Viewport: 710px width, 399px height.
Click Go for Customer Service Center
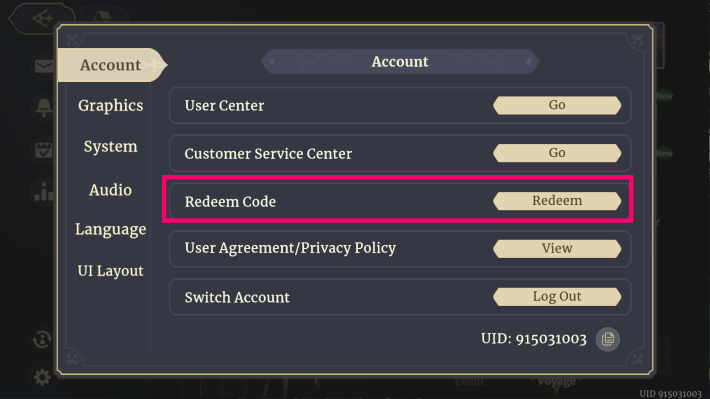pyautogui.click(x=557, y=153)
